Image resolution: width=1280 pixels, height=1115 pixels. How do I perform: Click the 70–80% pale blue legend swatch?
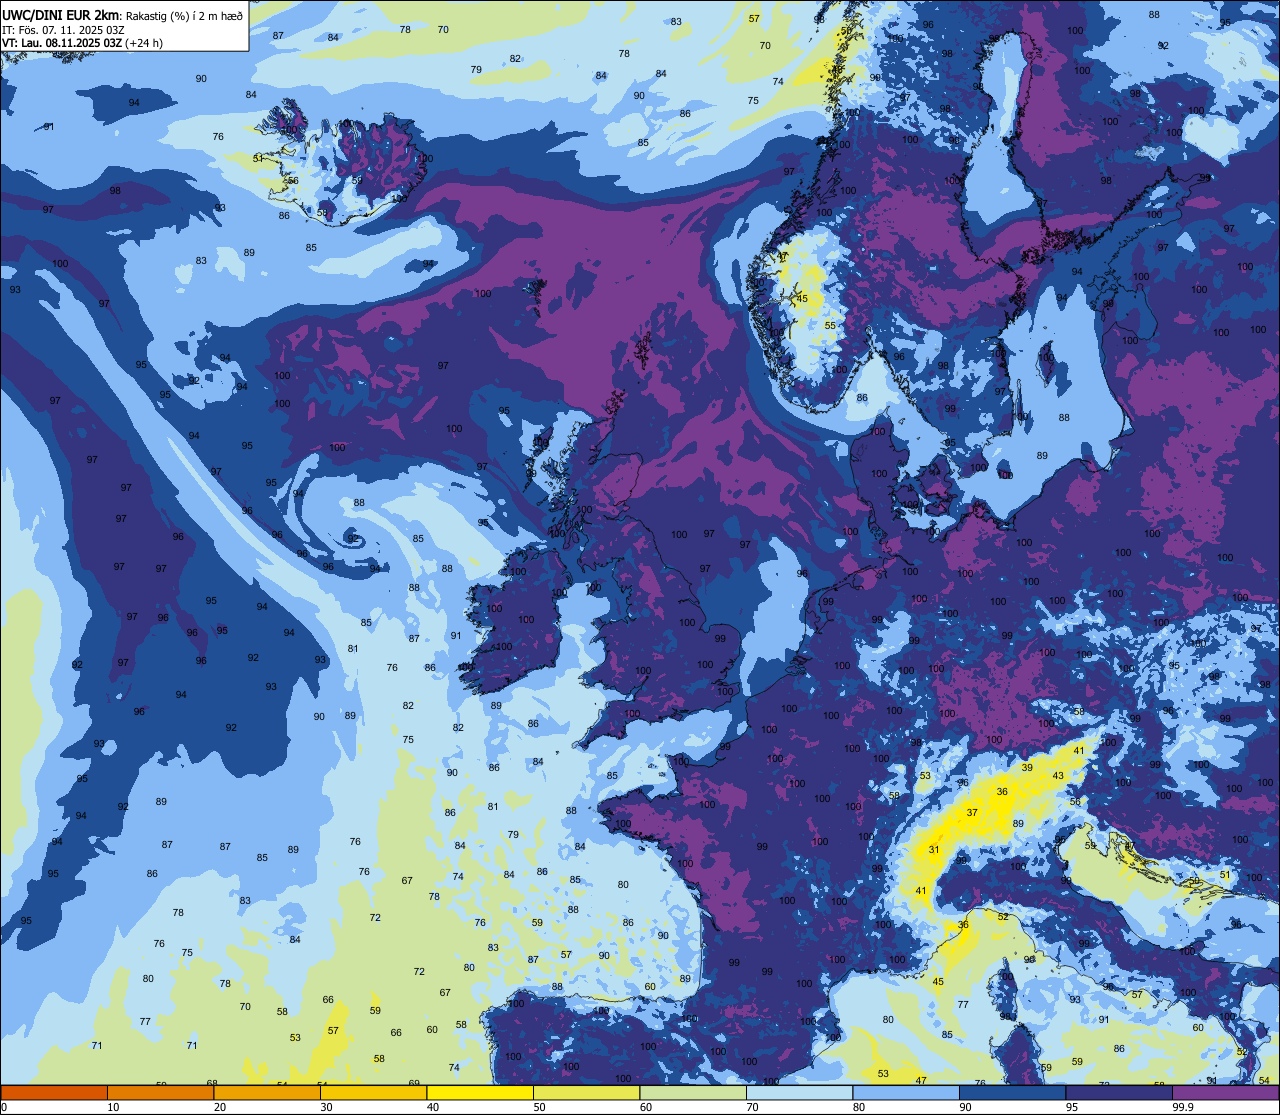799,1092
